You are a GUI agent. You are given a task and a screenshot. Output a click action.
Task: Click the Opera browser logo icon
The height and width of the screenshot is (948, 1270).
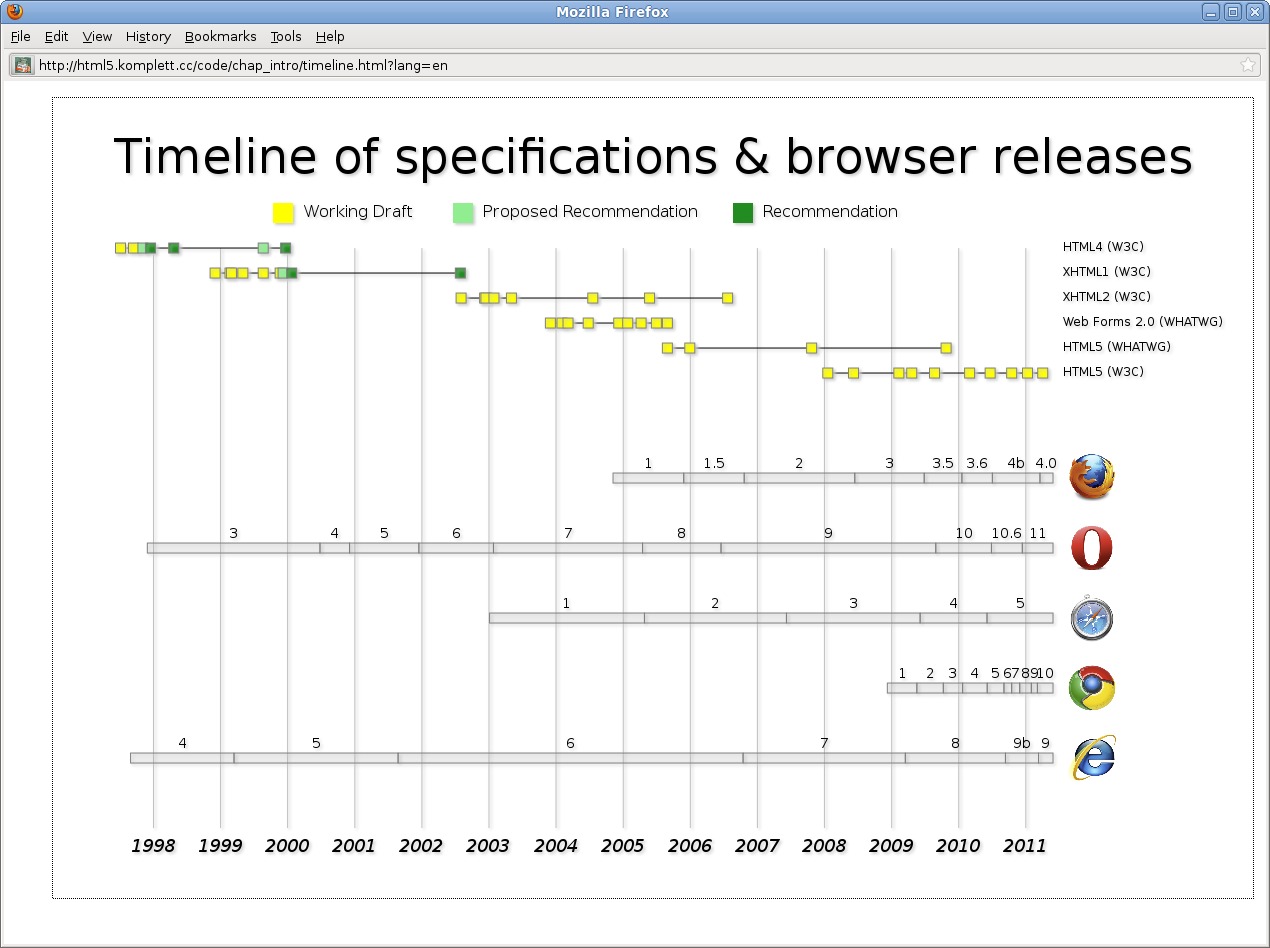point(1091,548)
